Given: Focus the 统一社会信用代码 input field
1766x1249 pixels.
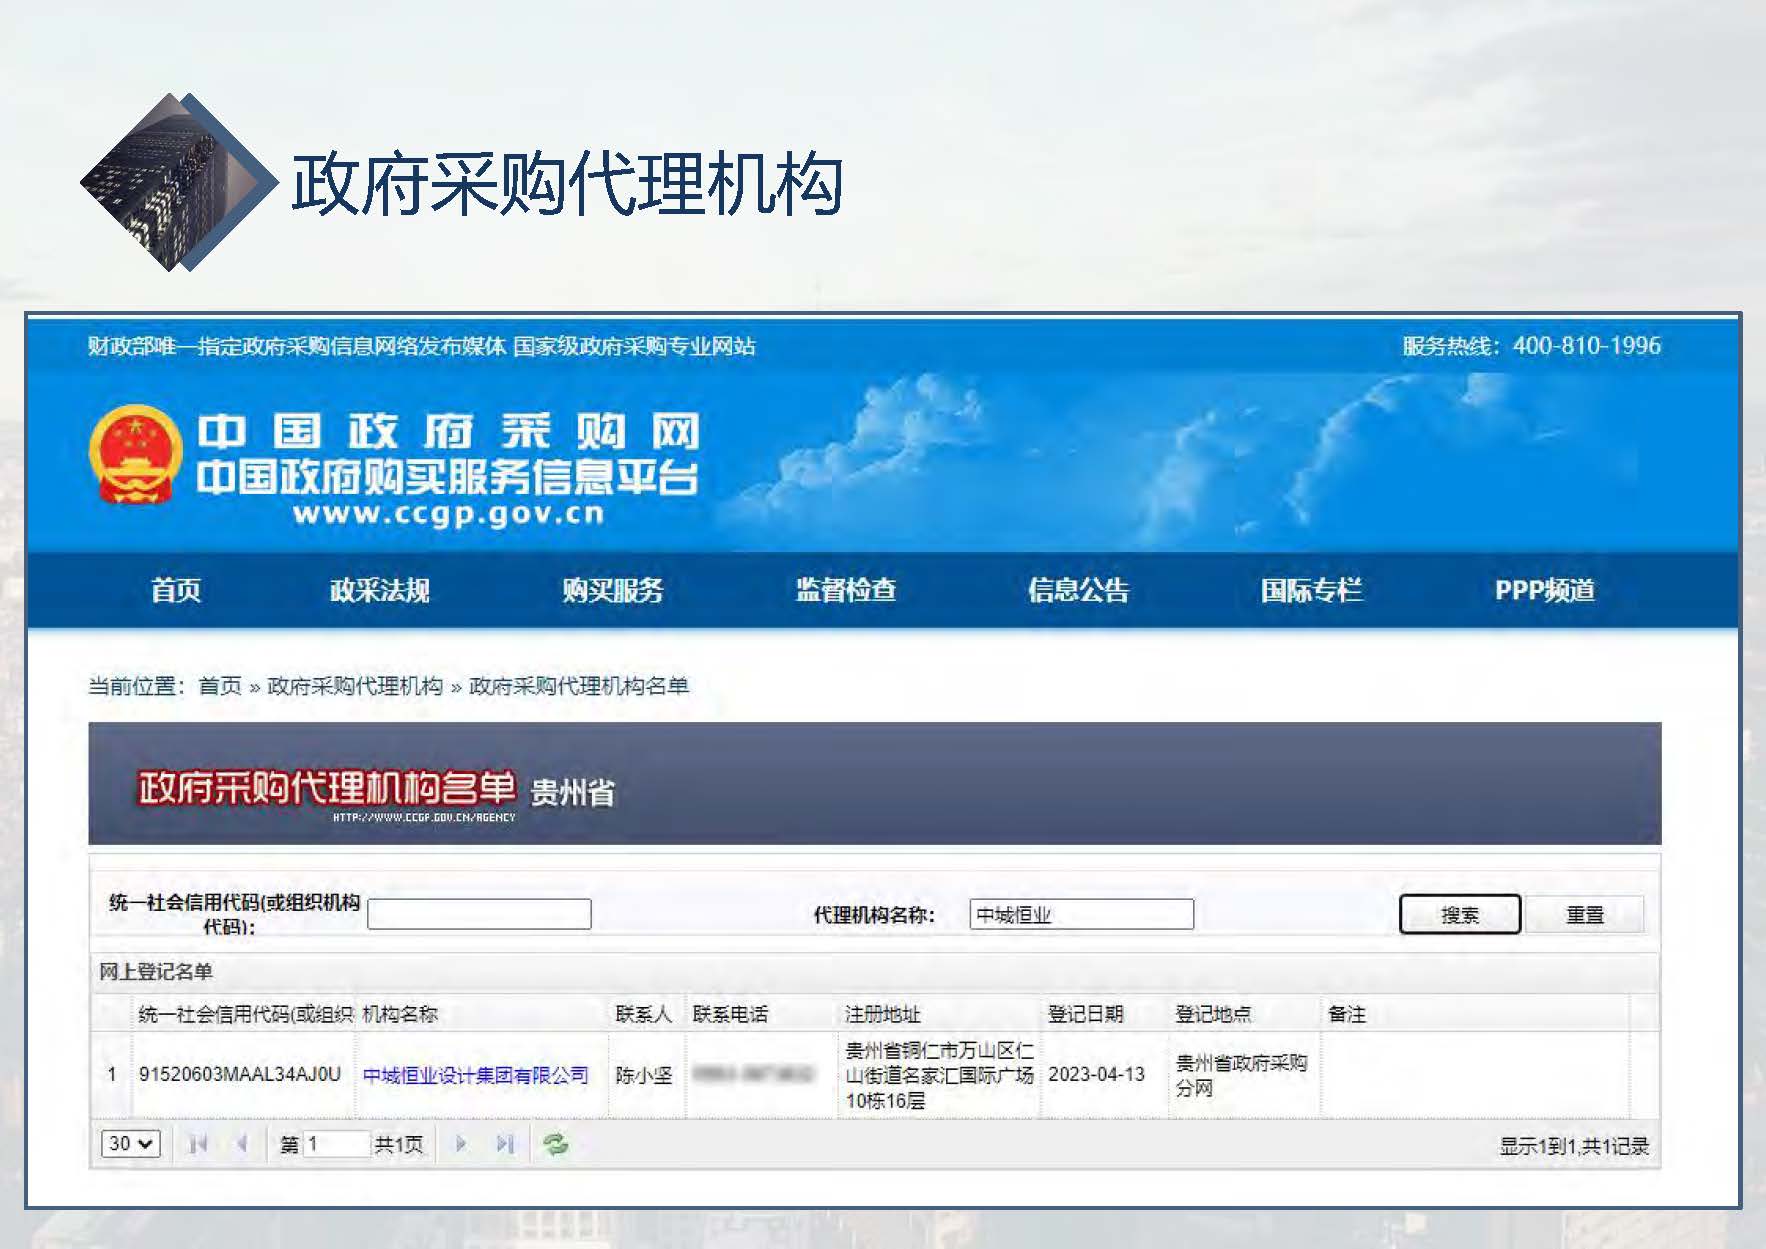Looking at the screenshot, I should click(x=479, y=914).
